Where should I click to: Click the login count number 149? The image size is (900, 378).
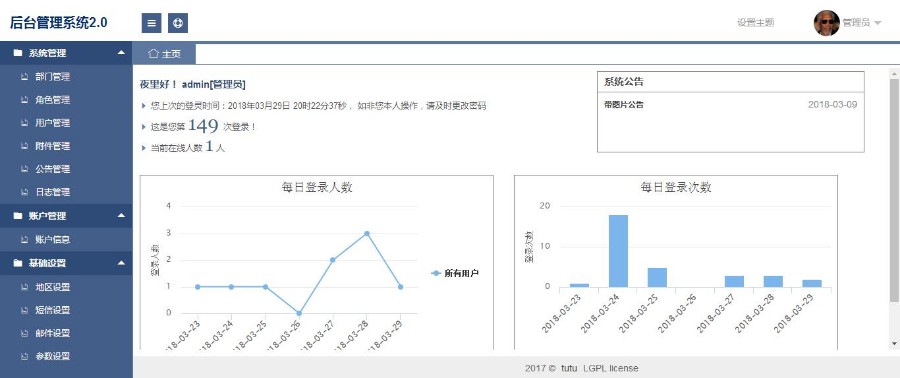pos(203,126)
